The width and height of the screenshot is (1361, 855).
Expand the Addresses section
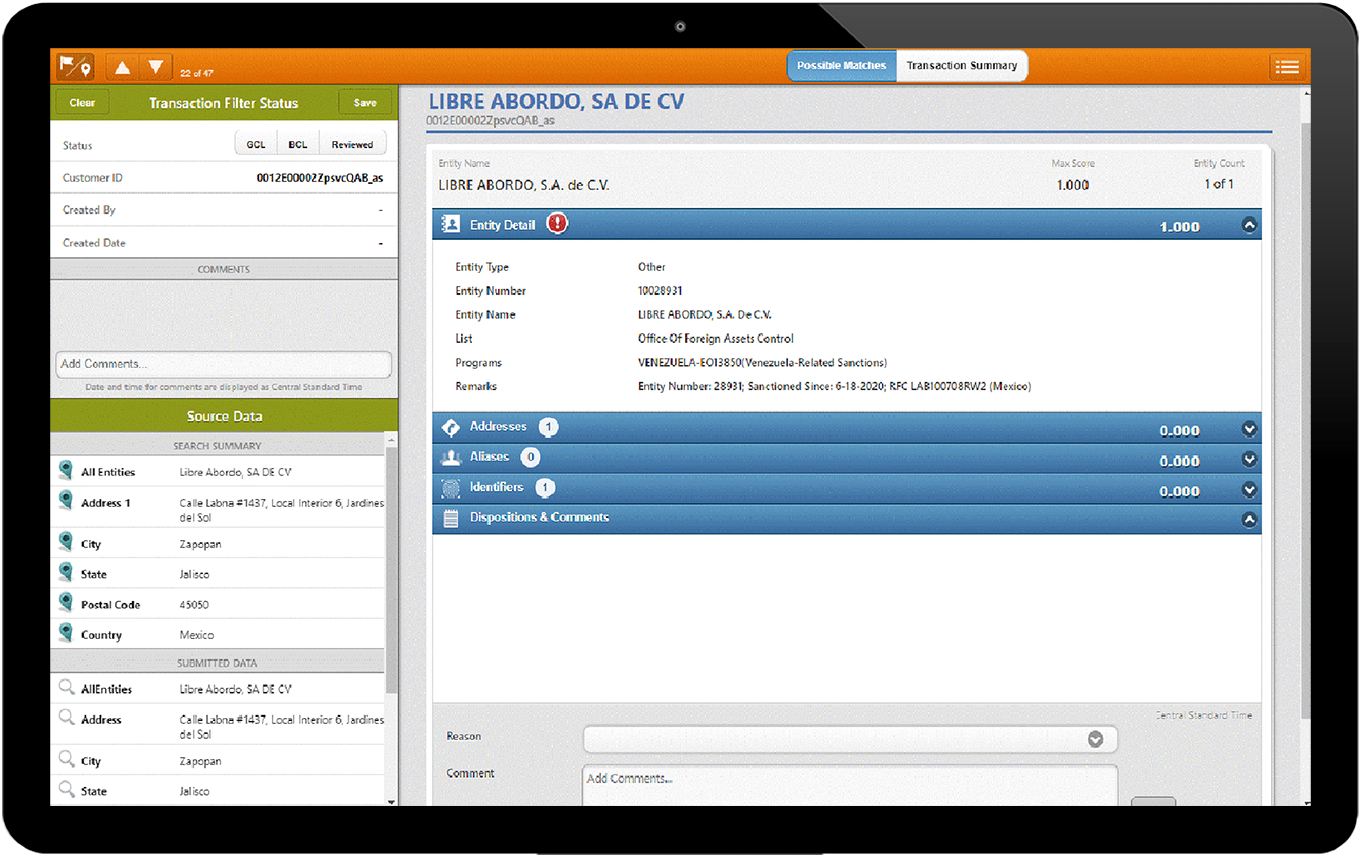point(1248,430)
